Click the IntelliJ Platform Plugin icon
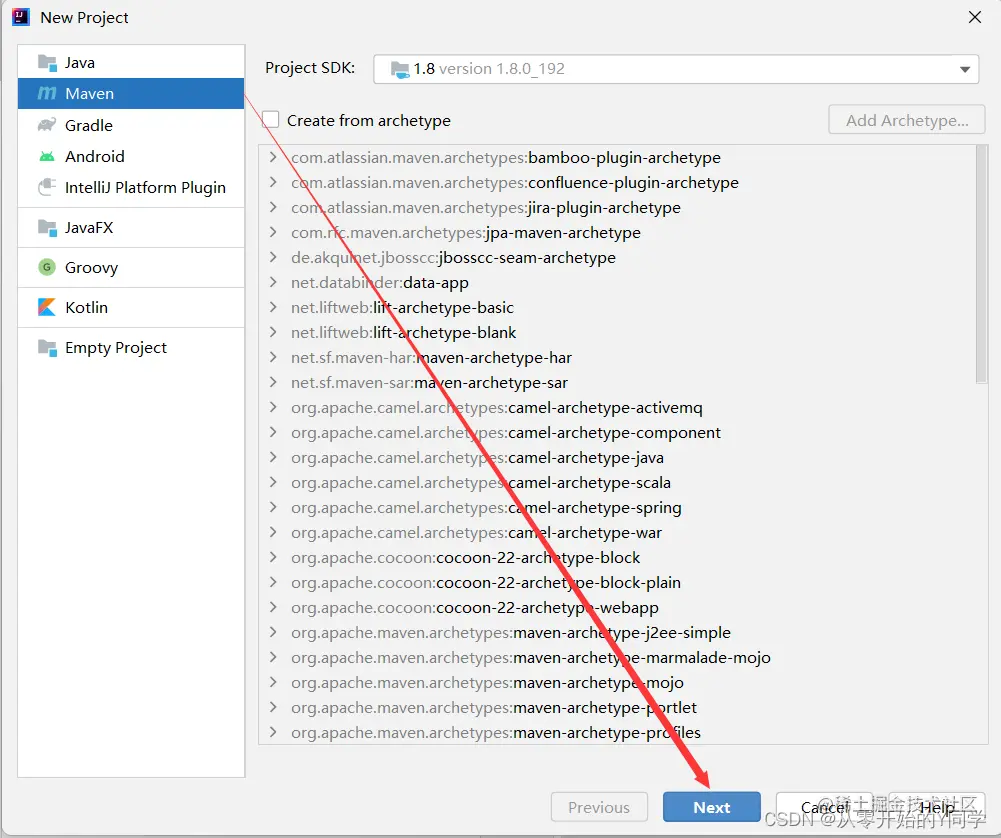Viewport: 1001px width, 838px height. pos(47,187)
